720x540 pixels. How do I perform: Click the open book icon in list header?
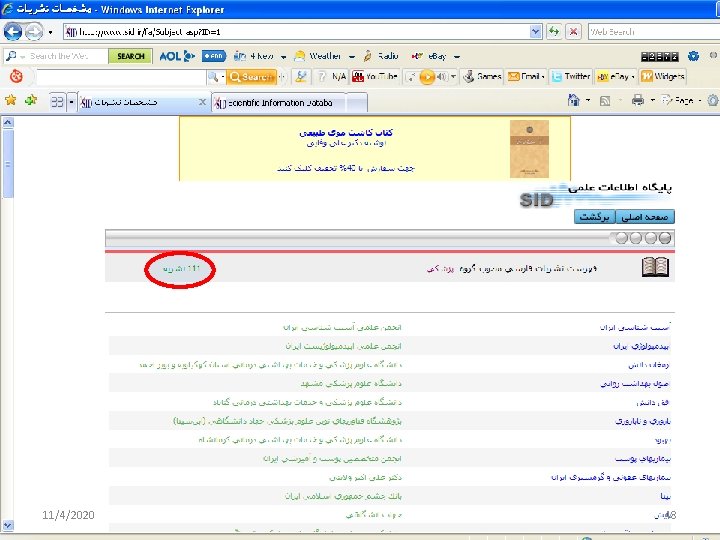coord(655,267)
